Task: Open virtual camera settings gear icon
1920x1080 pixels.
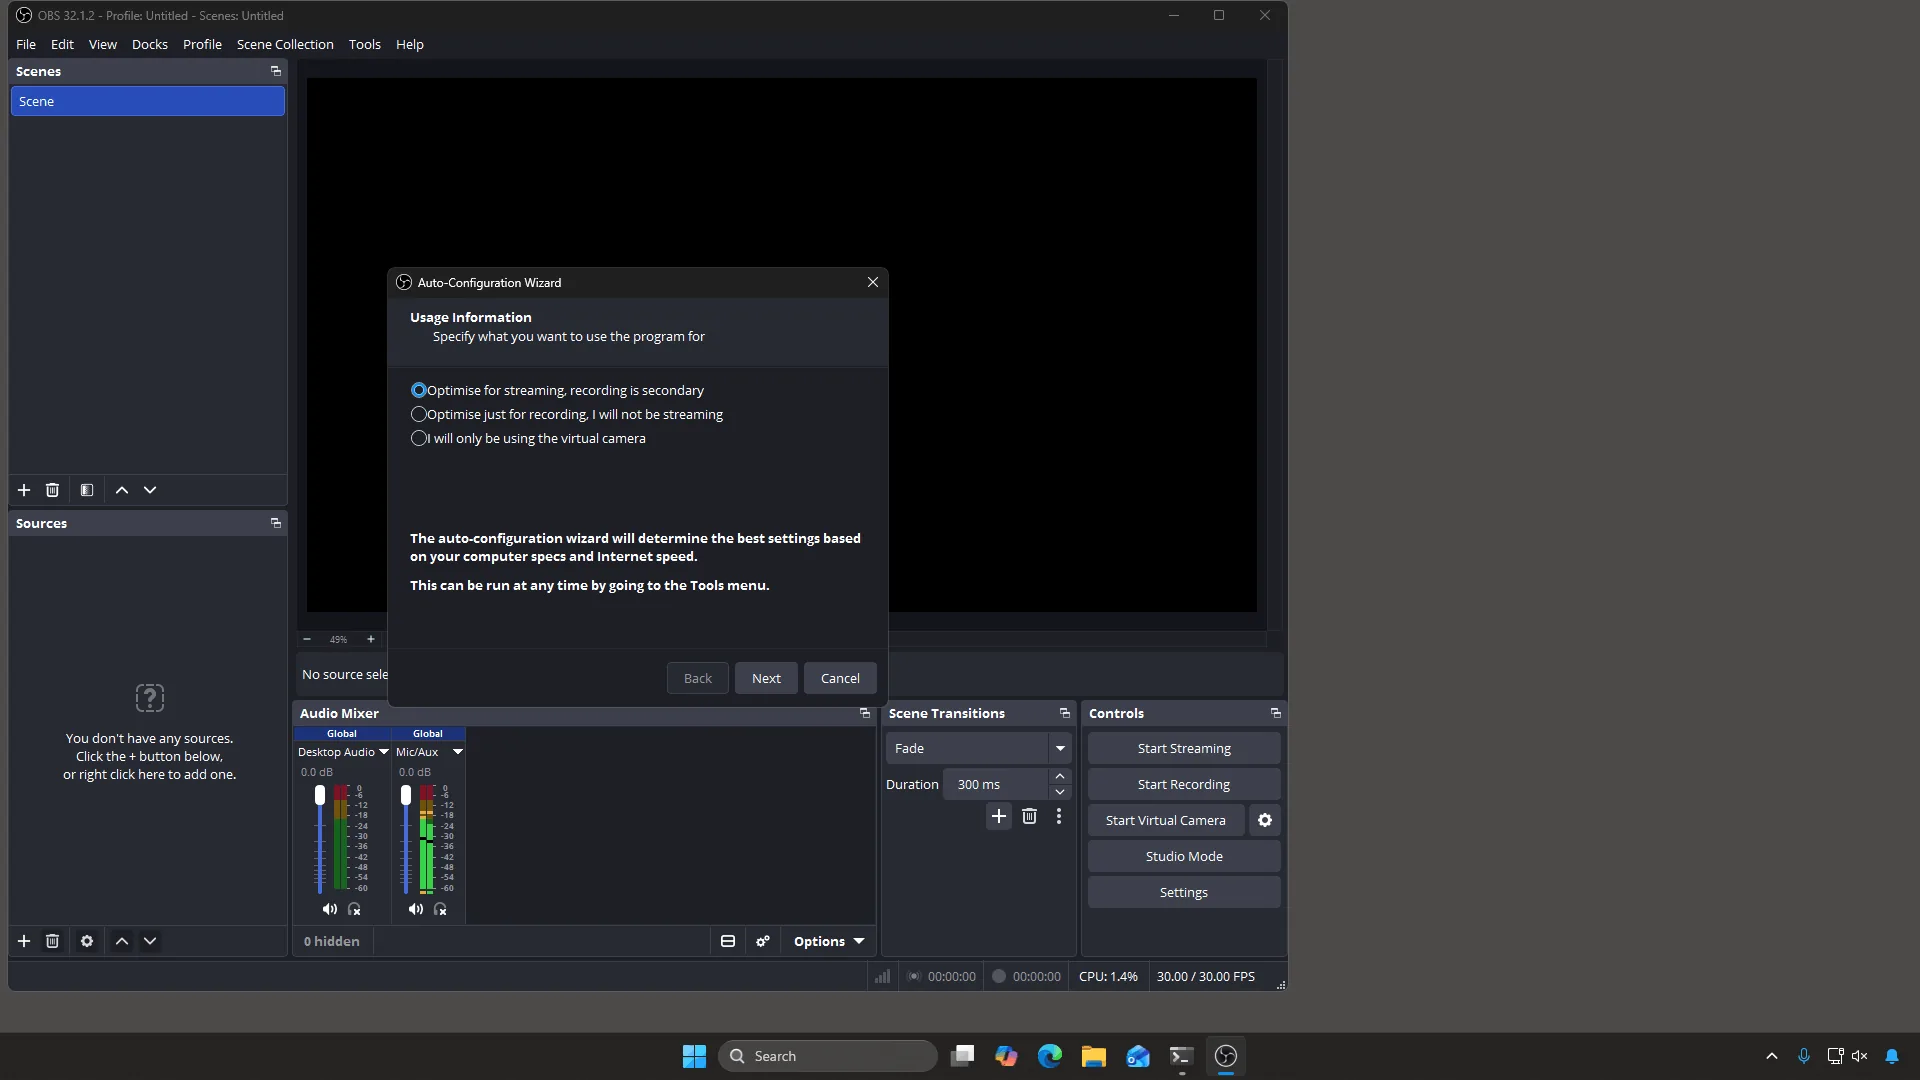Action: (1265, 820)
